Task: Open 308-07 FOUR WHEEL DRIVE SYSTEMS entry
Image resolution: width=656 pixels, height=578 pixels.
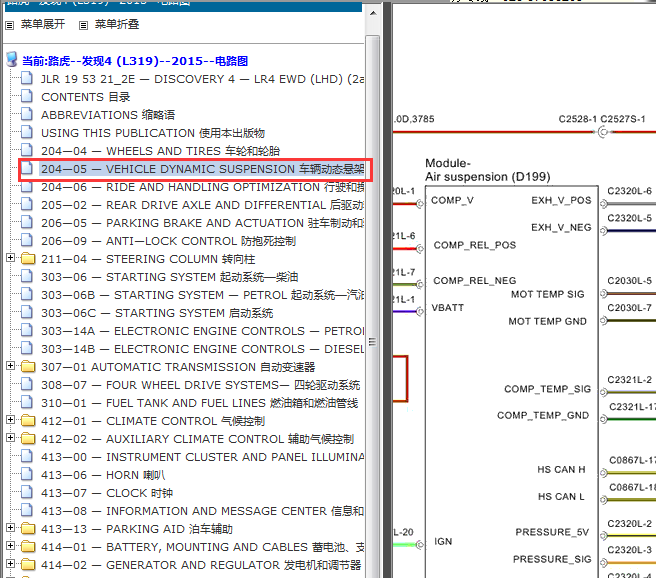Action: [200, 385]
